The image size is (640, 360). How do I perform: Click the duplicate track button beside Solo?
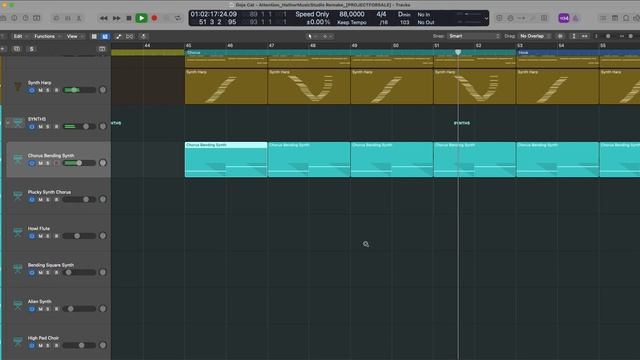17,49
